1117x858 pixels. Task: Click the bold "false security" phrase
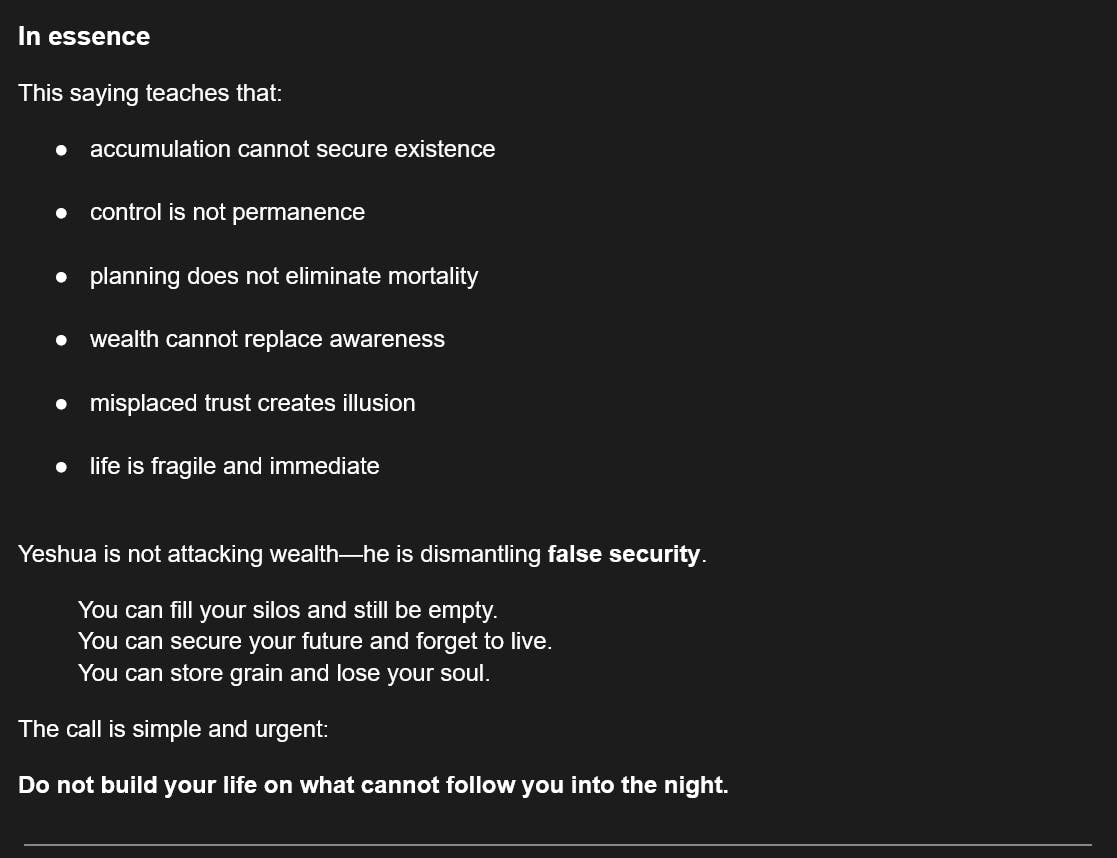point(623,554)
